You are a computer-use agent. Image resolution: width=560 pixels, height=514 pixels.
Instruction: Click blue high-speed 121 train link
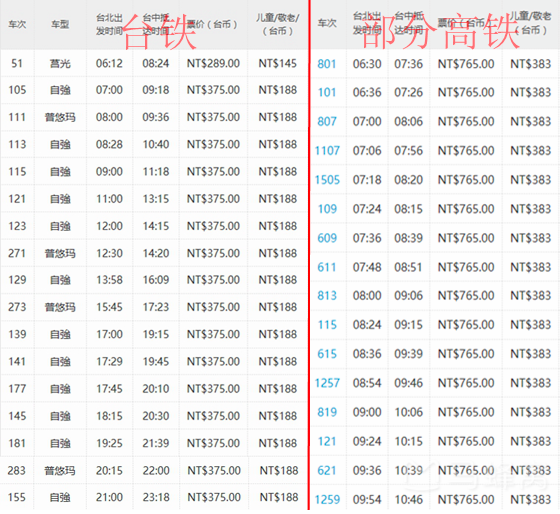coord(327,441)
